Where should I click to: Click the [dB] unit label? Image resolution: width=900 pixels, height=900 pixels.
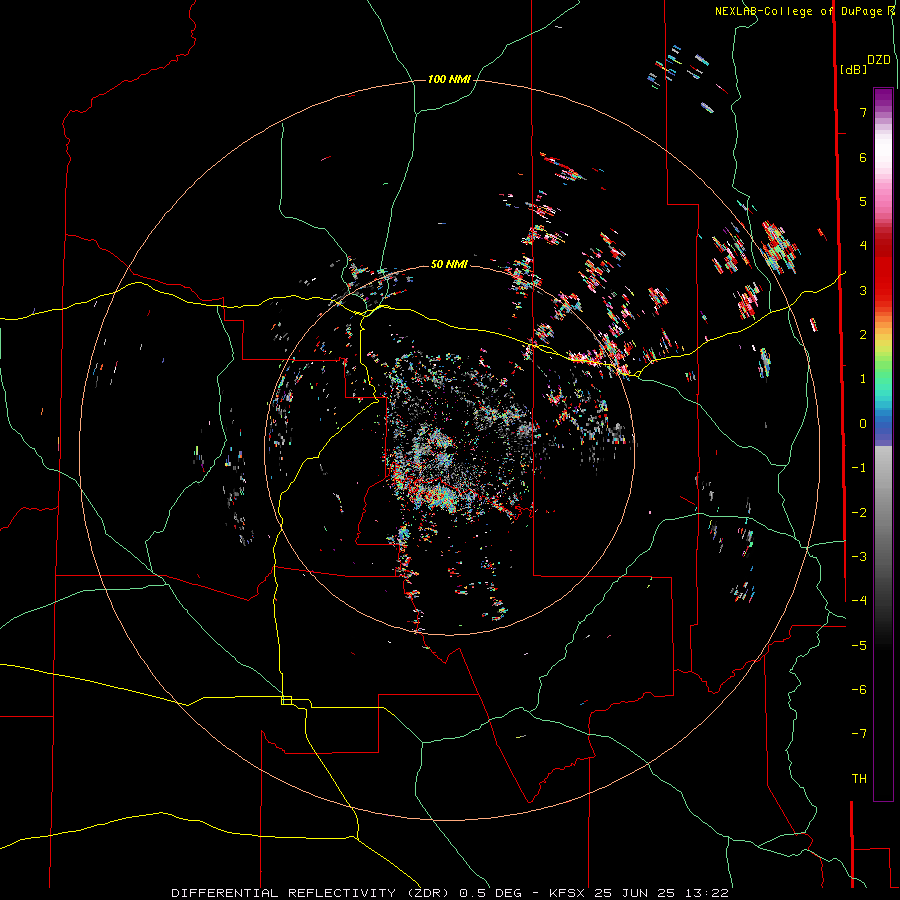pos(853,69)
